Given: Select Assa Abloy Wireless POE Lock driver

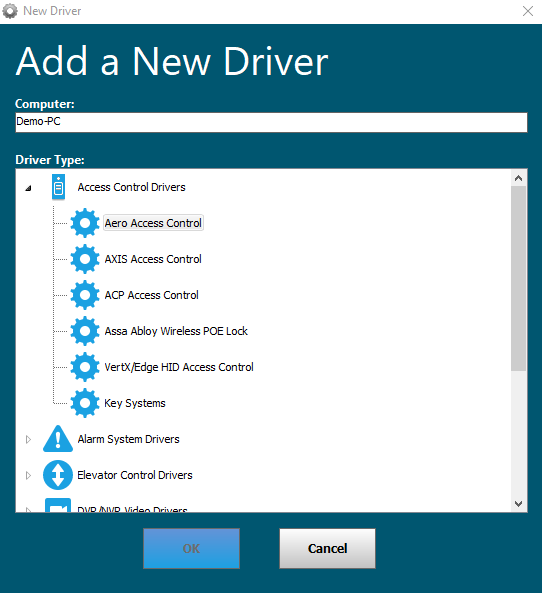Looking at the screenshot, I should 176,331.
